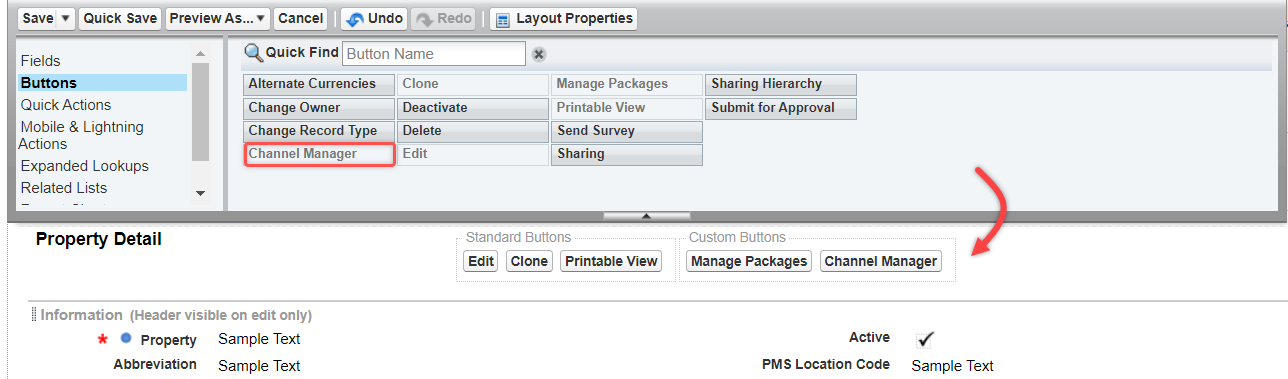The image size is (1288, 379).
Task: Select Sharing Hierarchy palette button
Action: [x=781, y=84]
